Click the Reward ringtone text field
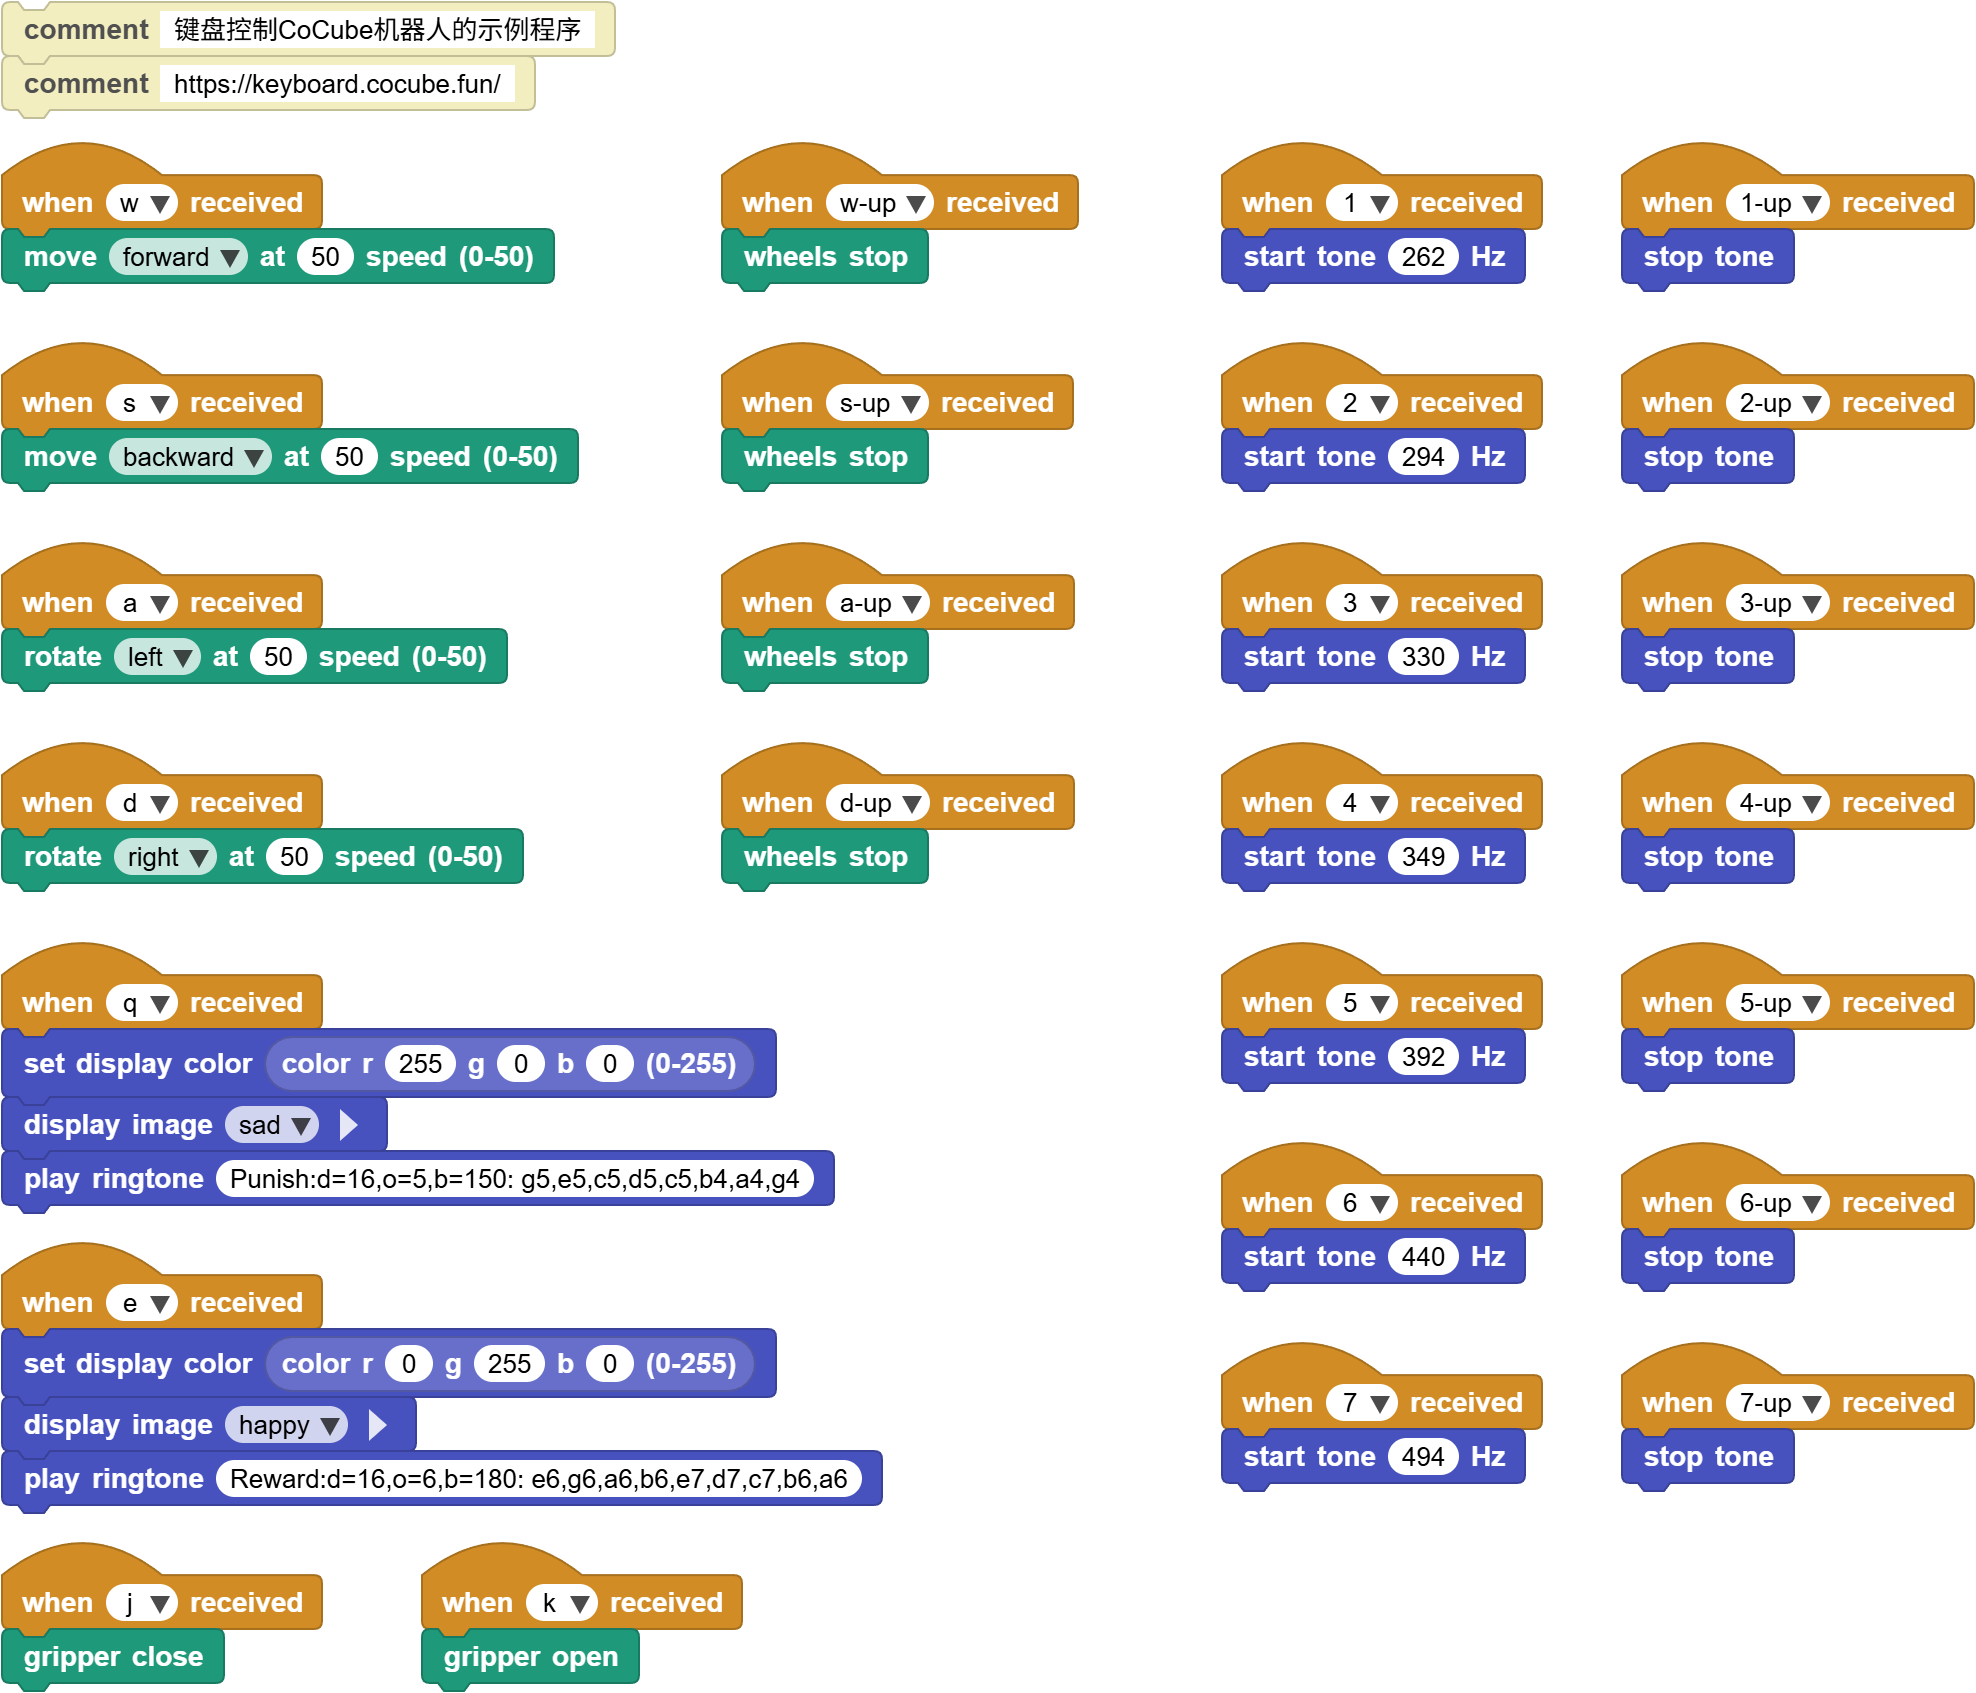1976x1693 pixels. [538, 1479]
